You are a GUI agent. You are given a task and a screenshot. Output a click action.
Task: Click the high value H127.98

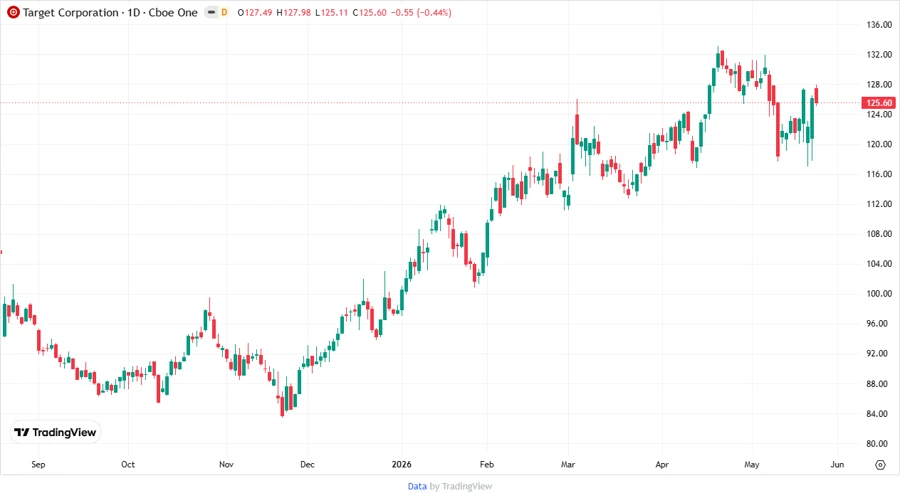coord(293,13)
